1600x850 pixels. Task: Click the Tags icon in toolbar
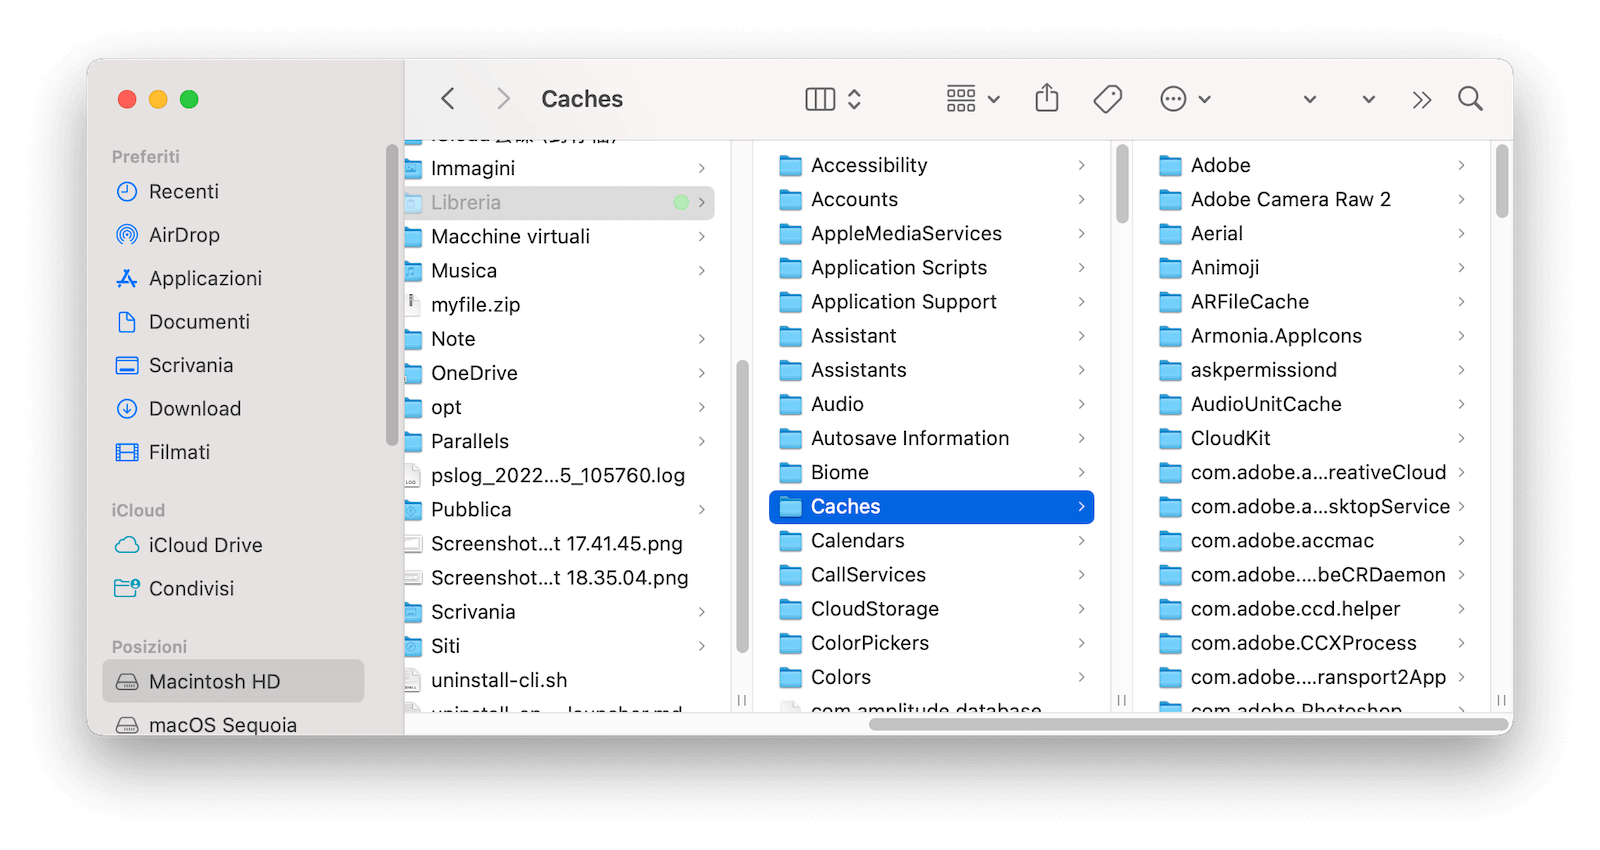point(1108,99)
